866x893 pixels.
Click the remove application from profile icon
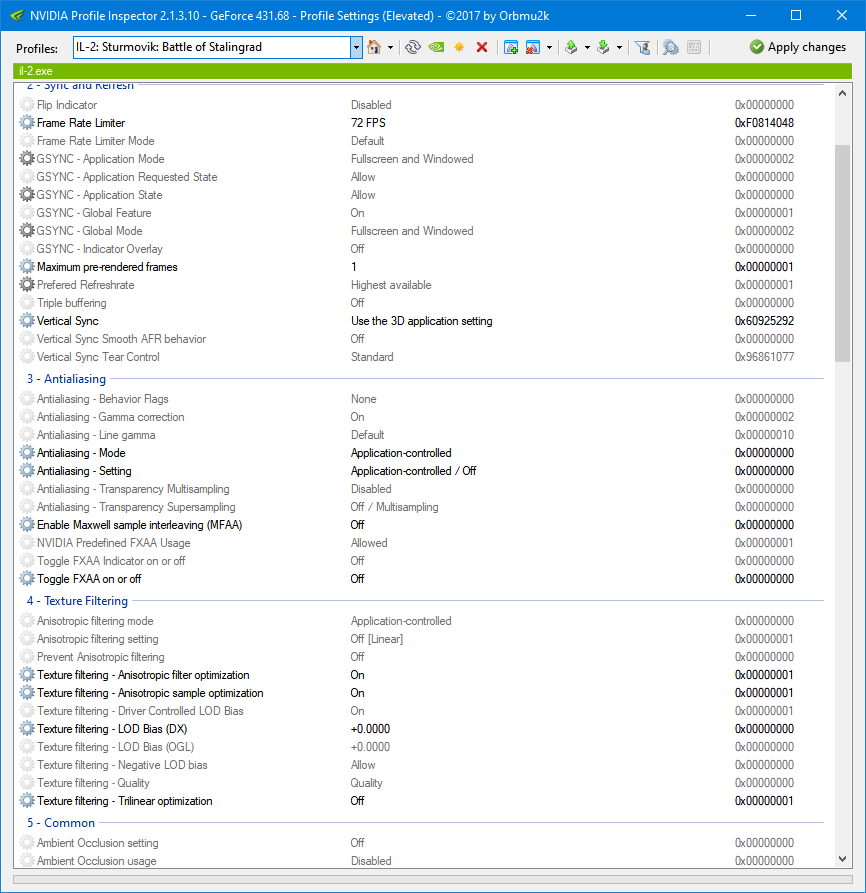coord(533,47)
